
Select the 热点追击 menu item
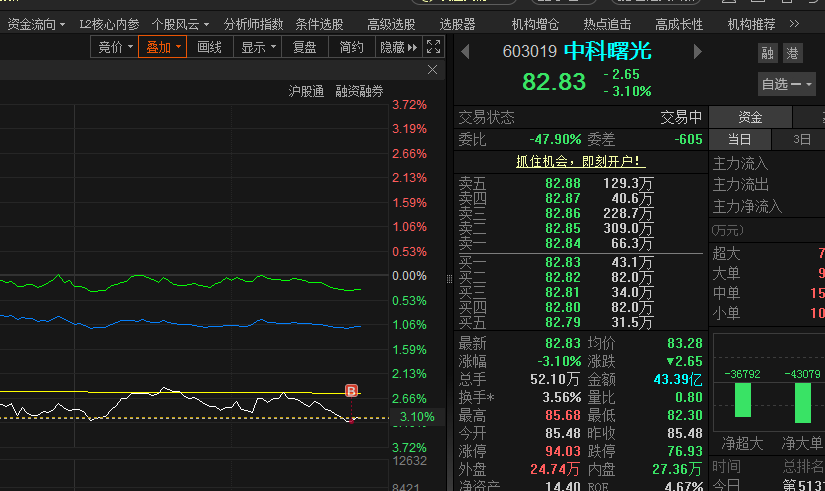[x=607, y=24]
